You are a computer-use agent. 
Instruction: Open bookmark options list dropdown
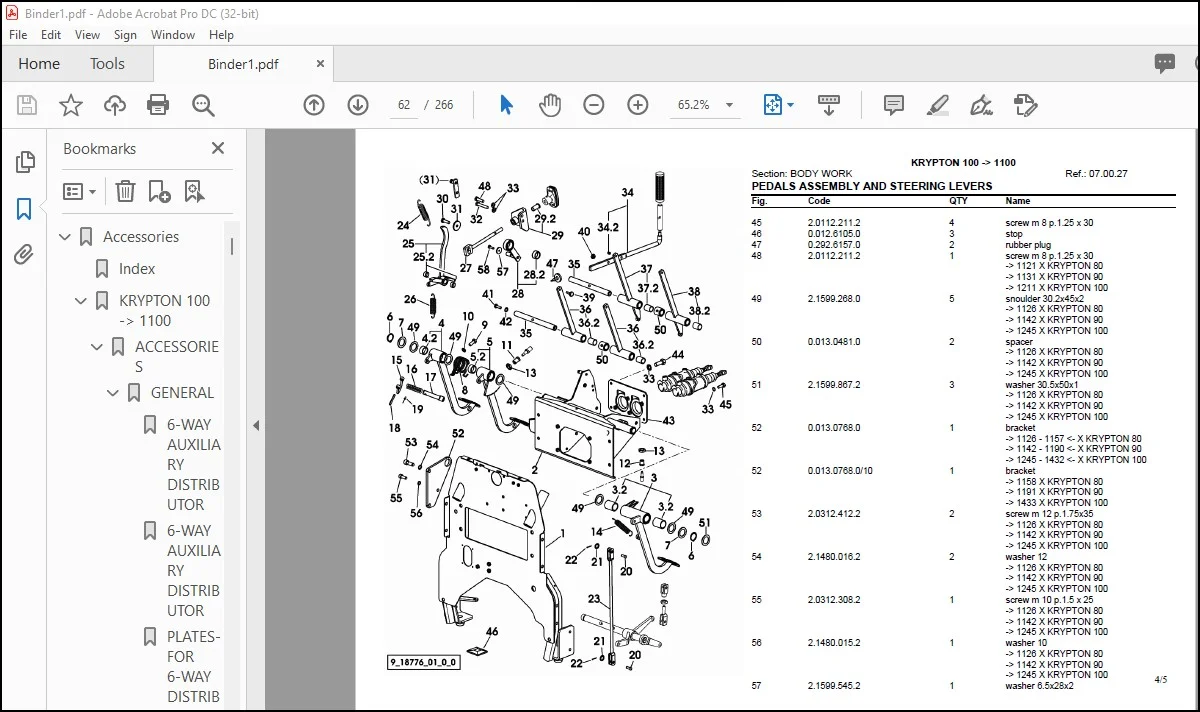pyautogui.click(x=80, y=191)
